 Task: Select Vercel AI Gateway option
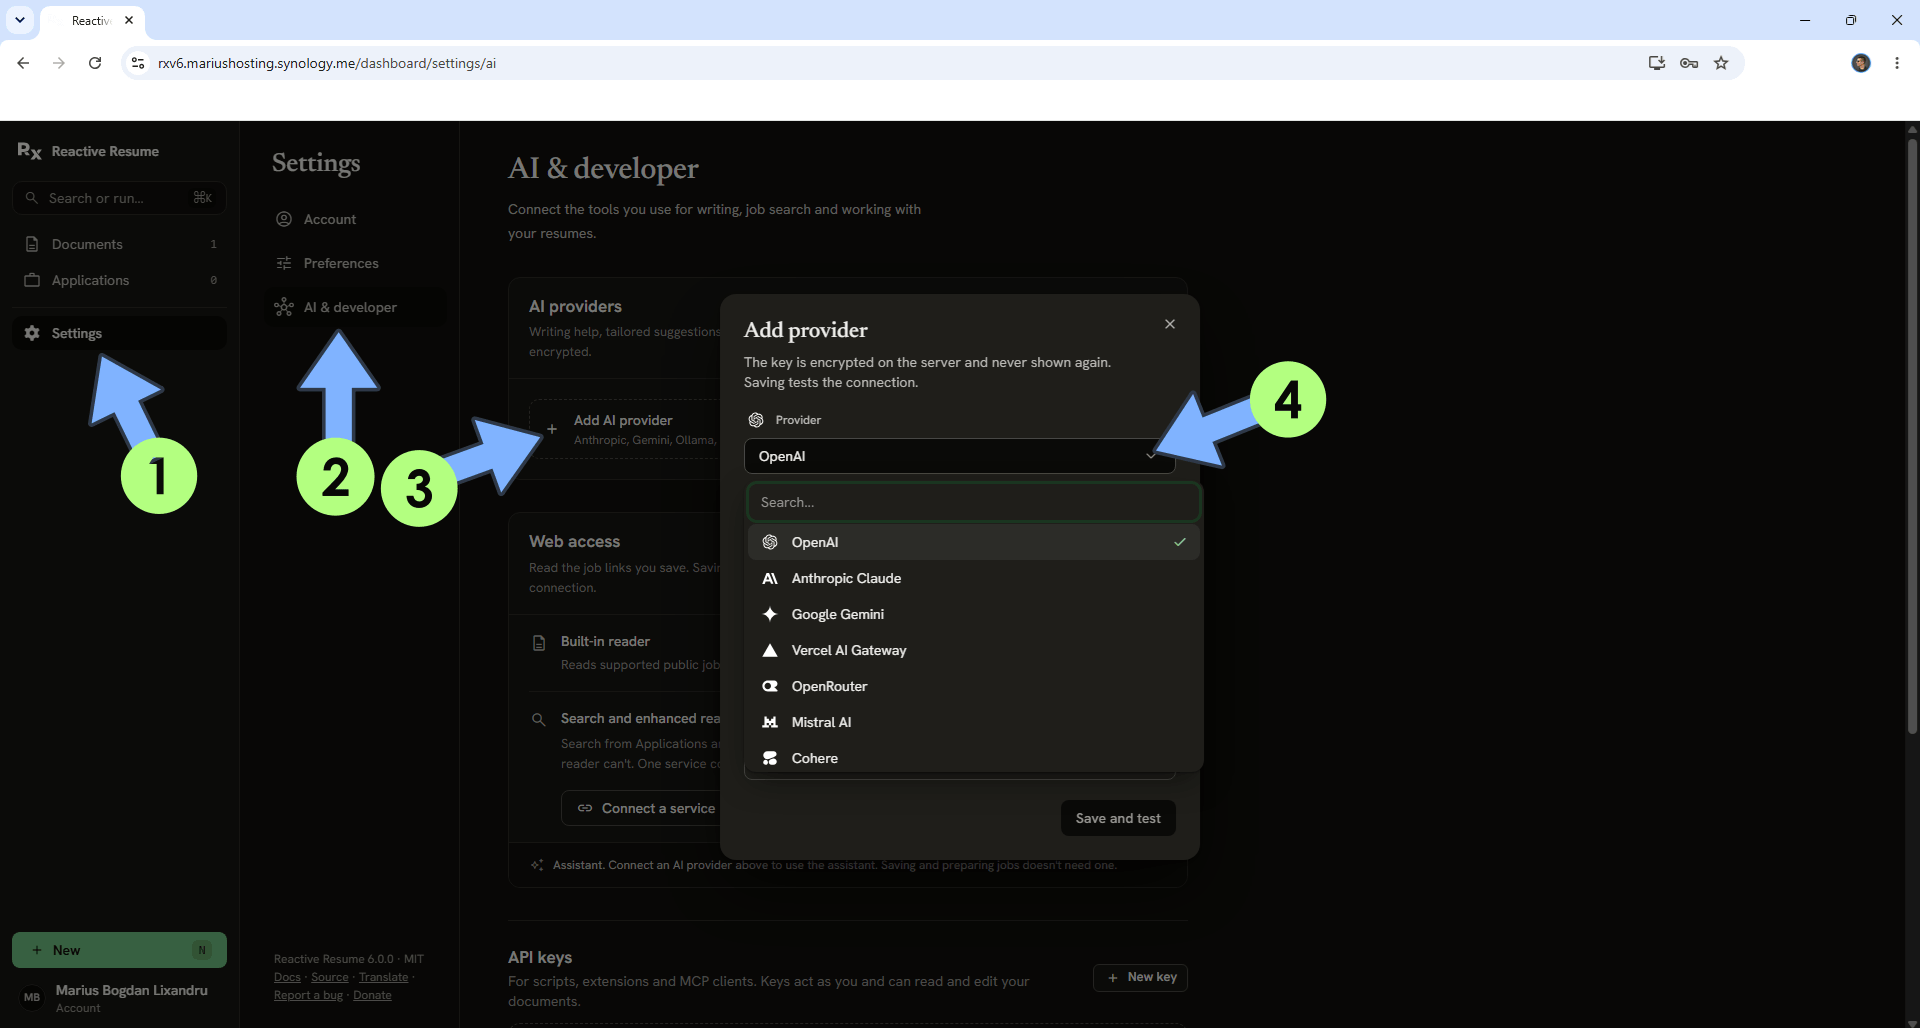tap(974, 650)
